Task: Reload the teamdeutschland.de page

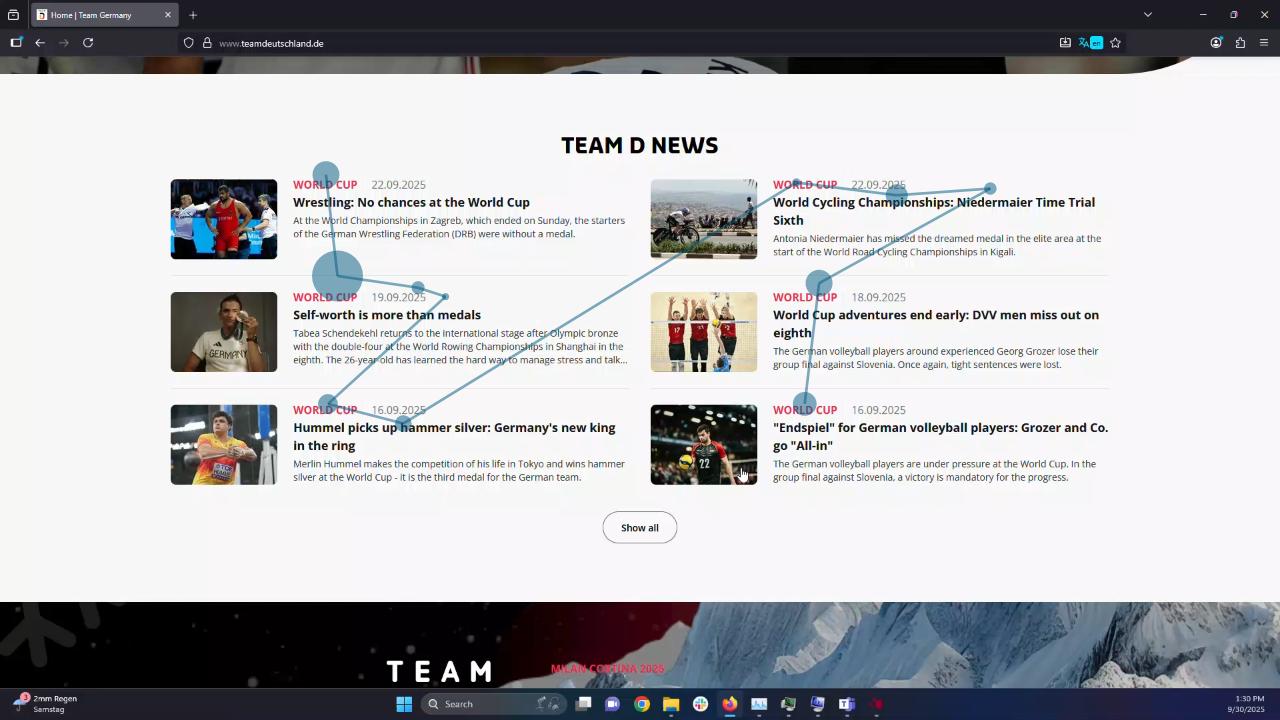Action: [x=88, y=42]
